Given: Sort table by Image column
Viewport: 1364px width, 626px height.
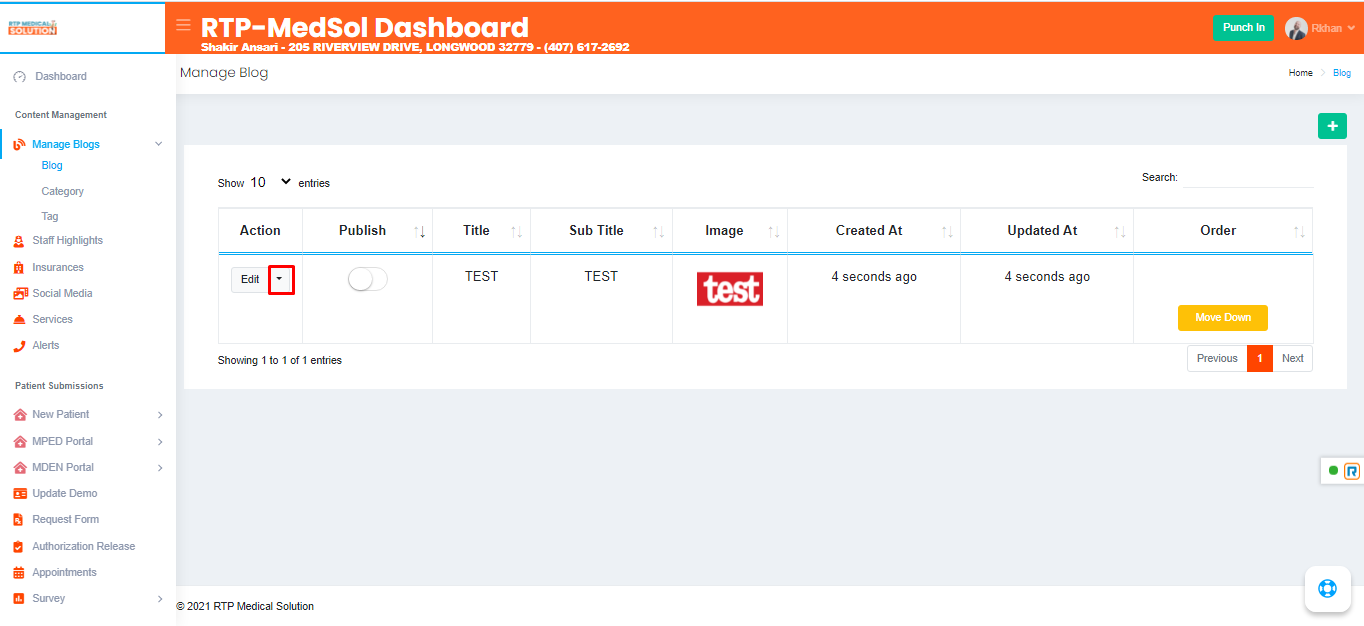Looking at the screenshot, I should click(730, 231).
